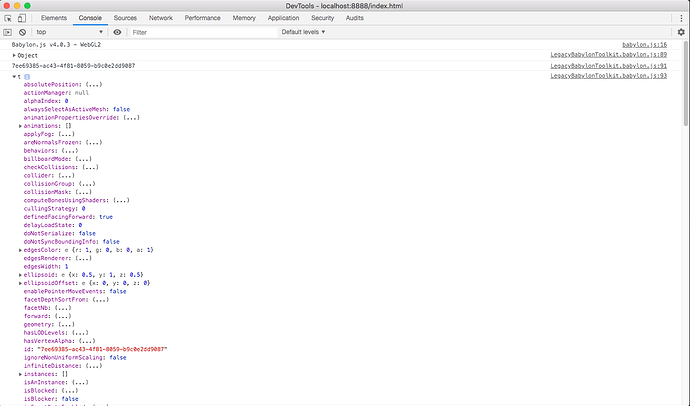This screenshot has height=406, width=690.
Task: Select the Babylon.js v4.0.3 WebGL2 log line
Action: pos(56,45)
